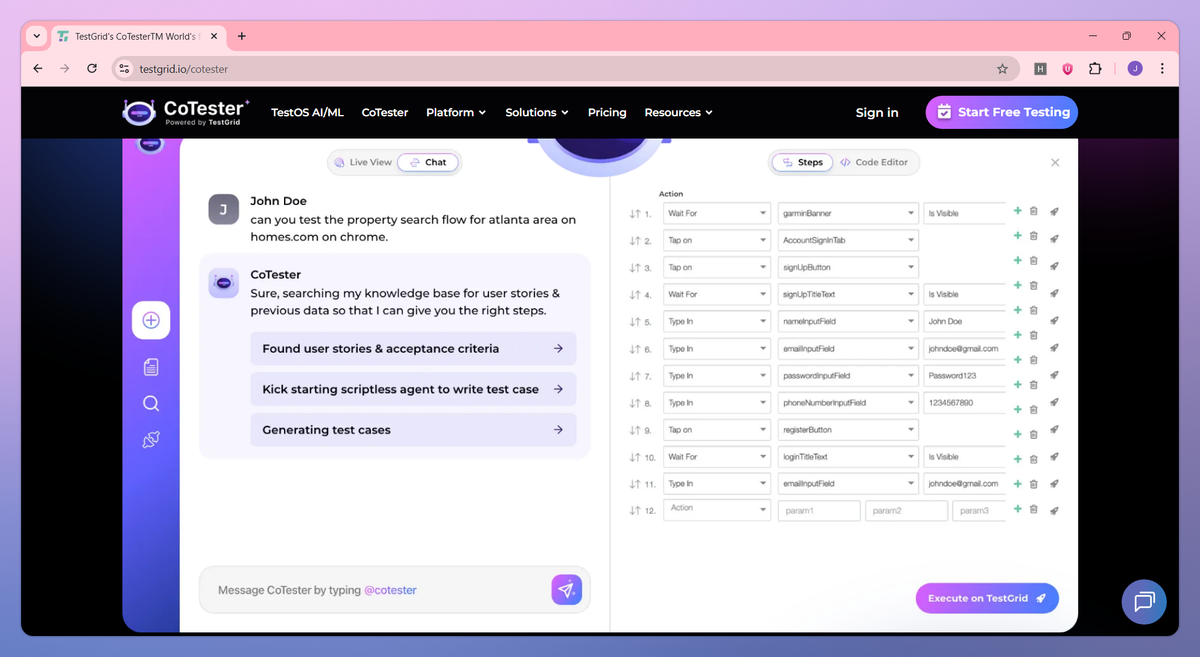Select the Chat view toggle
The image size is (1200, 657).
click(428, 162)
